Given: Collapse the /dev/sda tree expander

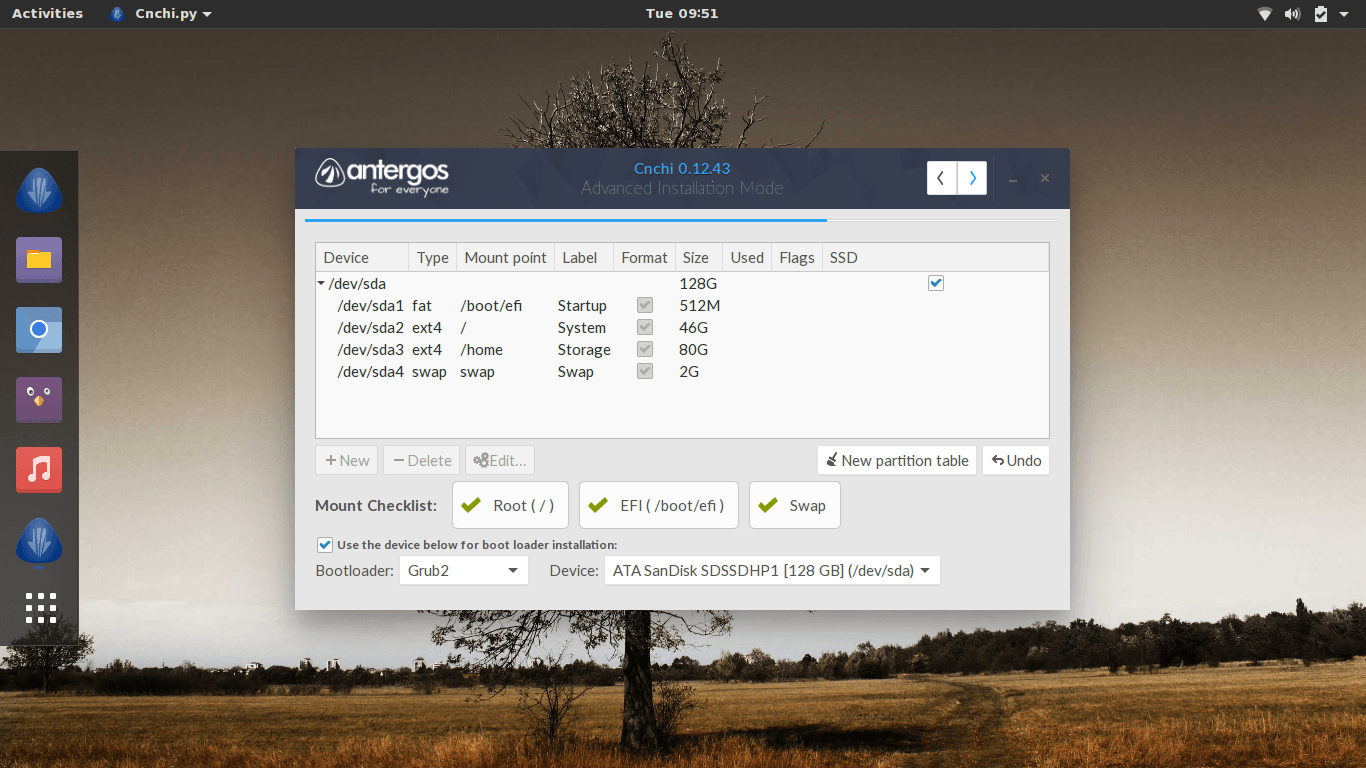Looking at the screenshot, I should pyautogui.click(x=321, y=284).
